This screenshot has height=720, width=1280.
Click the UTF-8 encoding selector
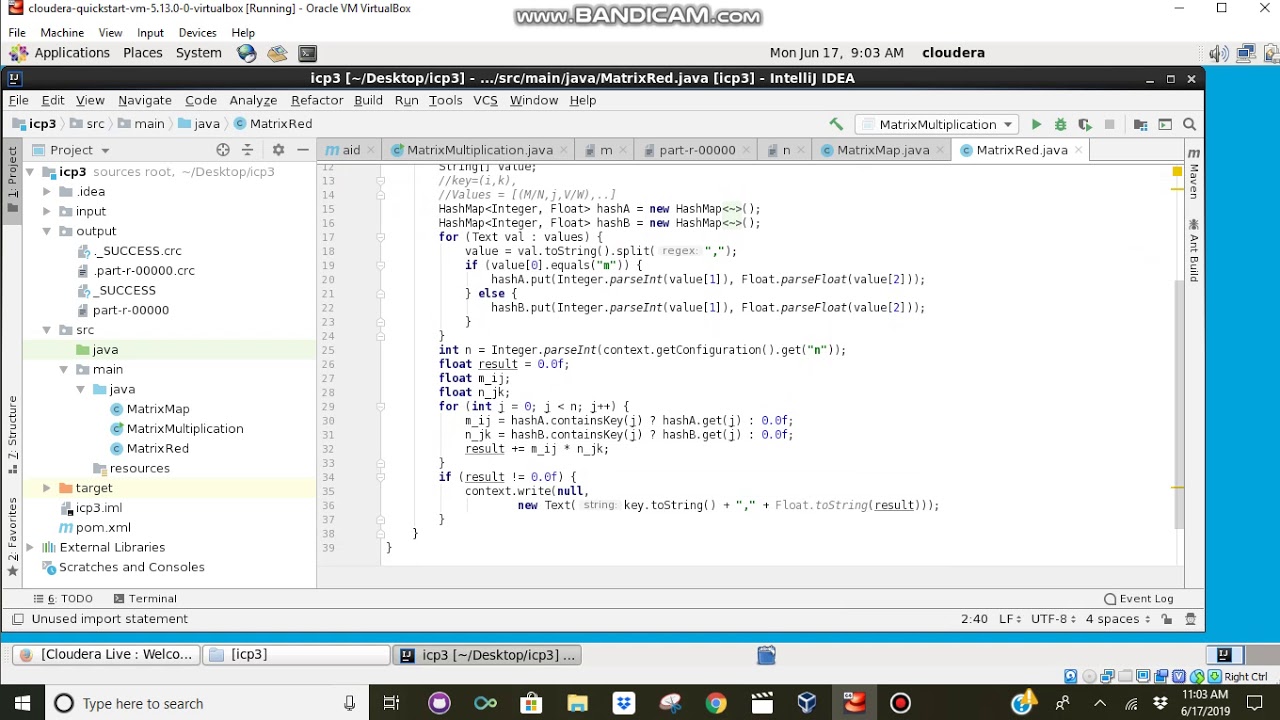[x=1054, y=619]
